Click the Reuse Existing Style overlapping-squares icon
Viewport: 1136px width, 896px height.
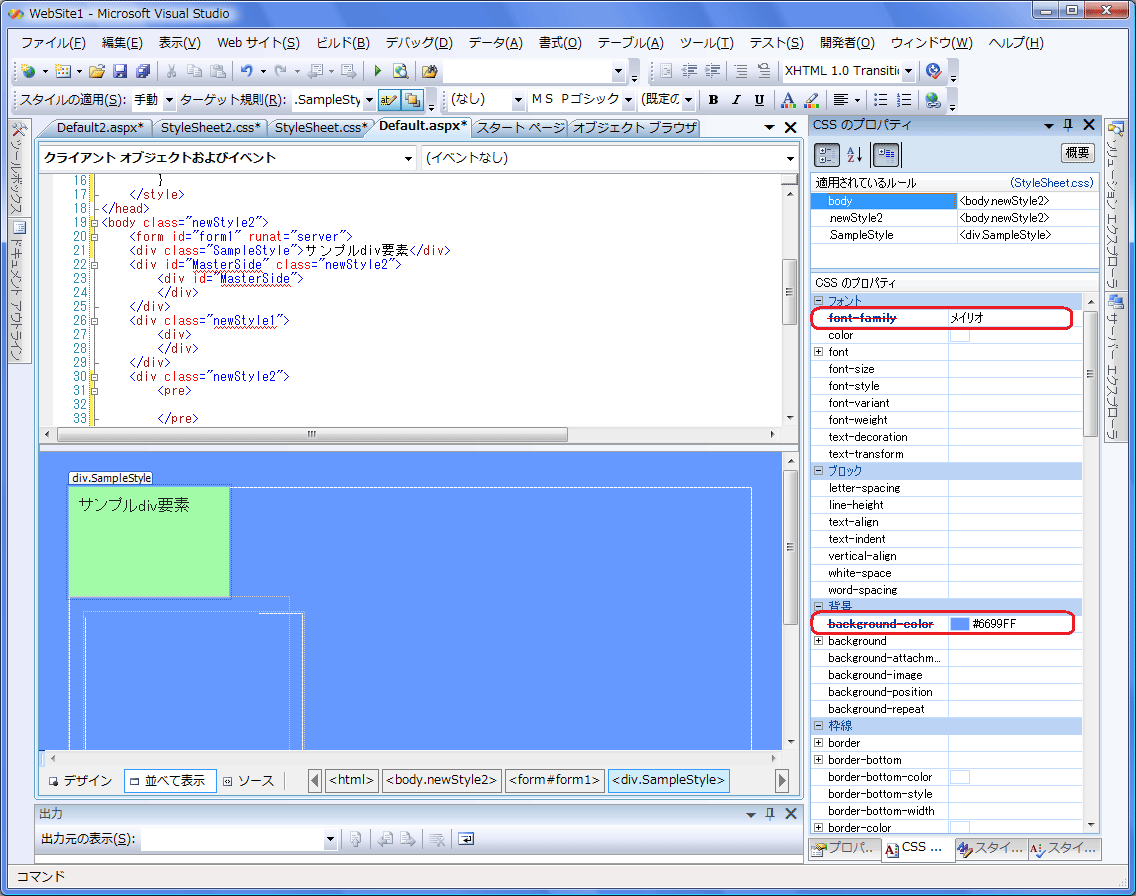[x=412, y=100]
